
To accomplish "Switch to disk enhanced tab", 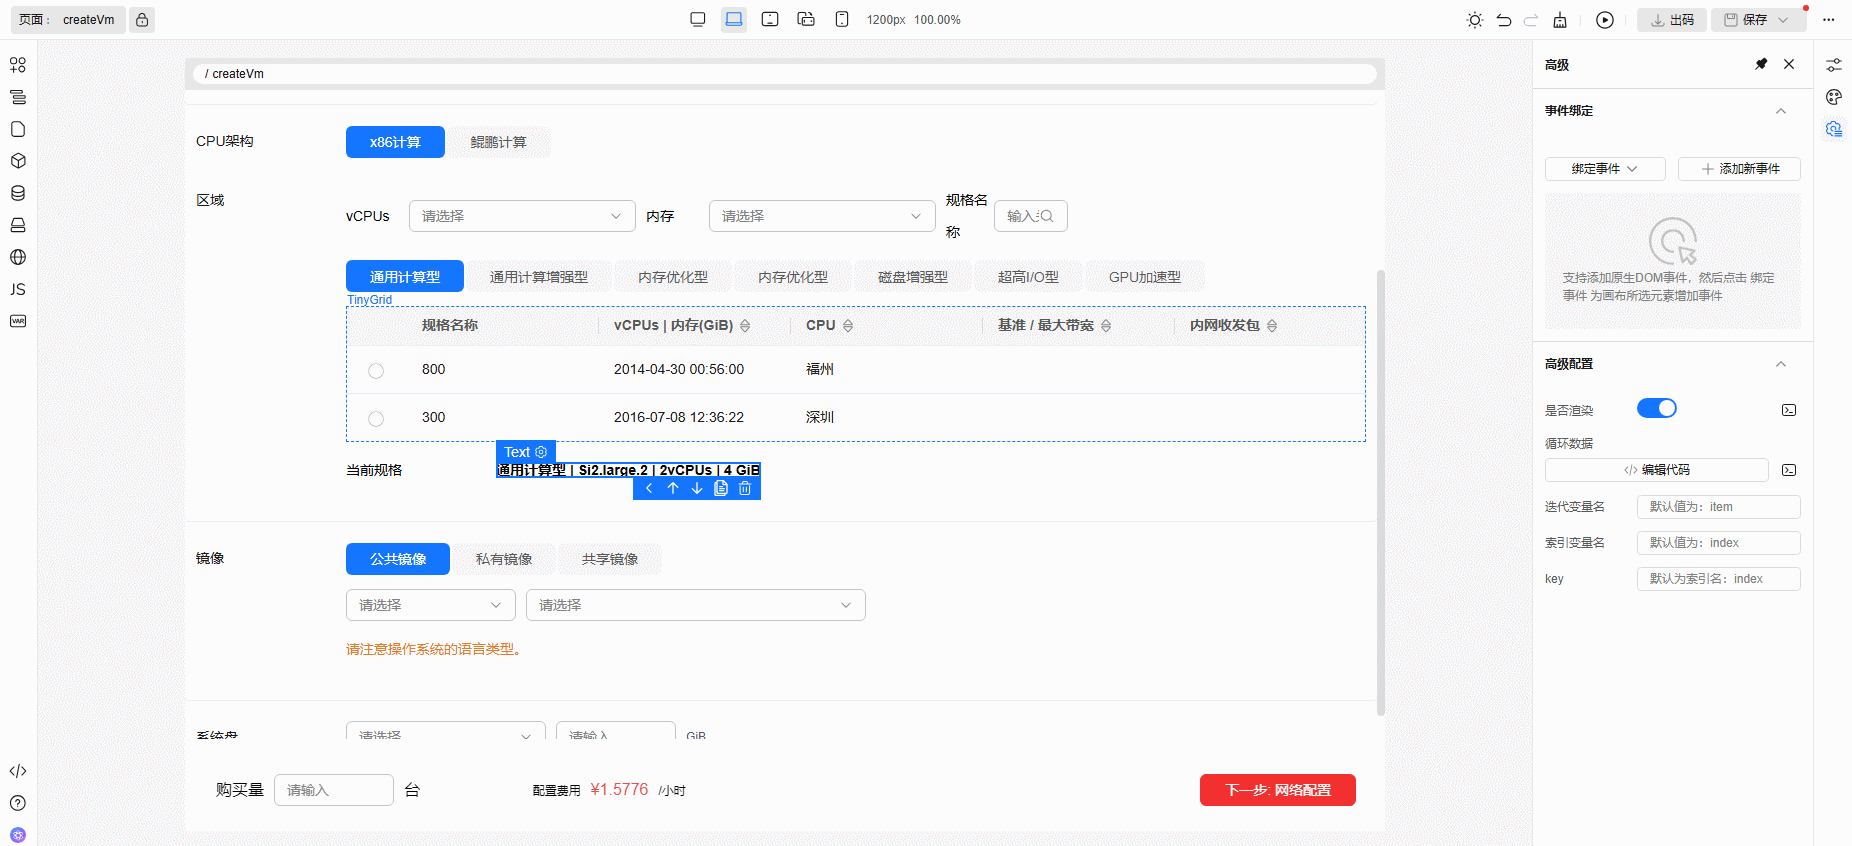I will (912, 277).
